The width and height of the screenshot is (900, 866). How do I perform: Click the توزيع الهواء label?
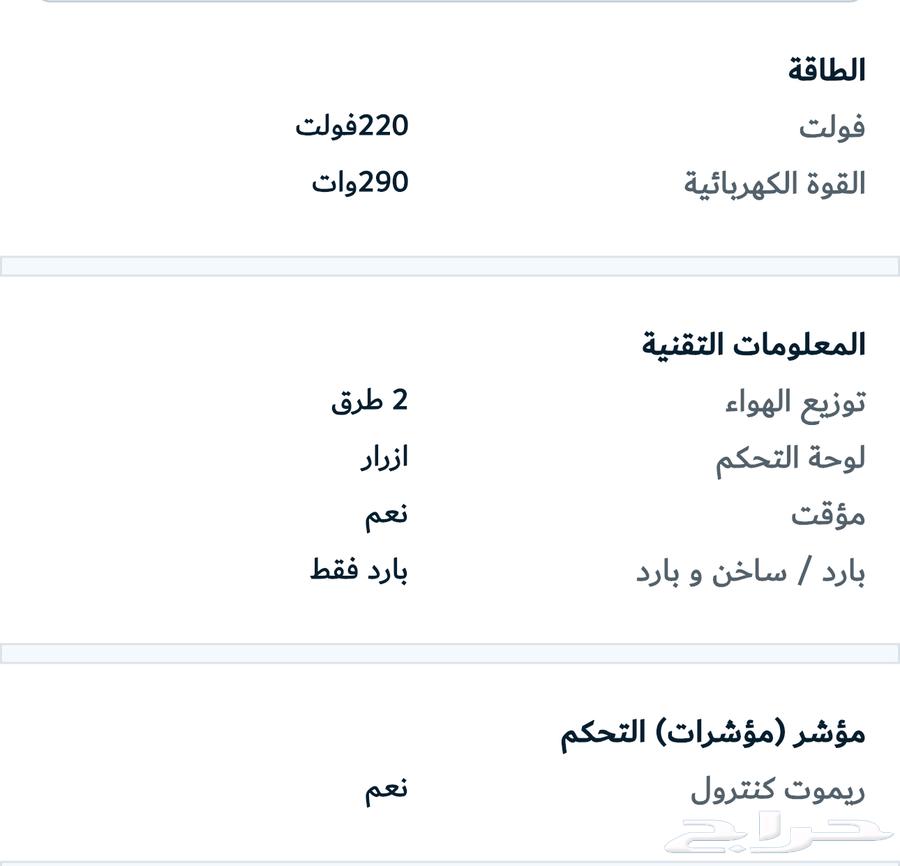tap(796, 402)
